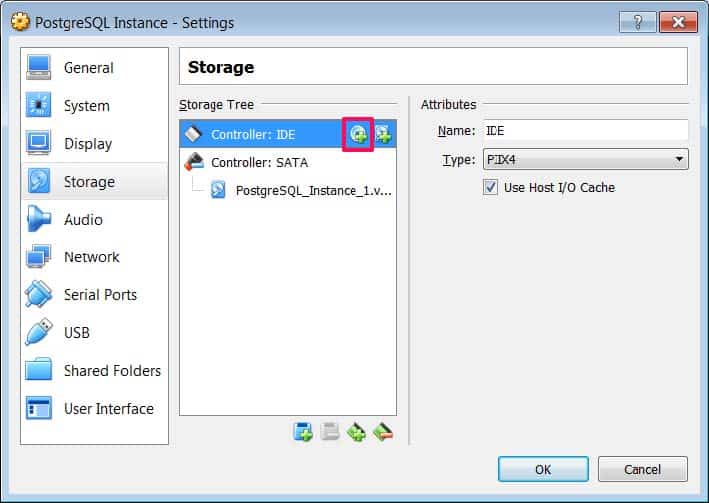709x503 pixels.
Task: Click the gear icon in title bar
Action: pyautogui.click(x=20, y=22)
